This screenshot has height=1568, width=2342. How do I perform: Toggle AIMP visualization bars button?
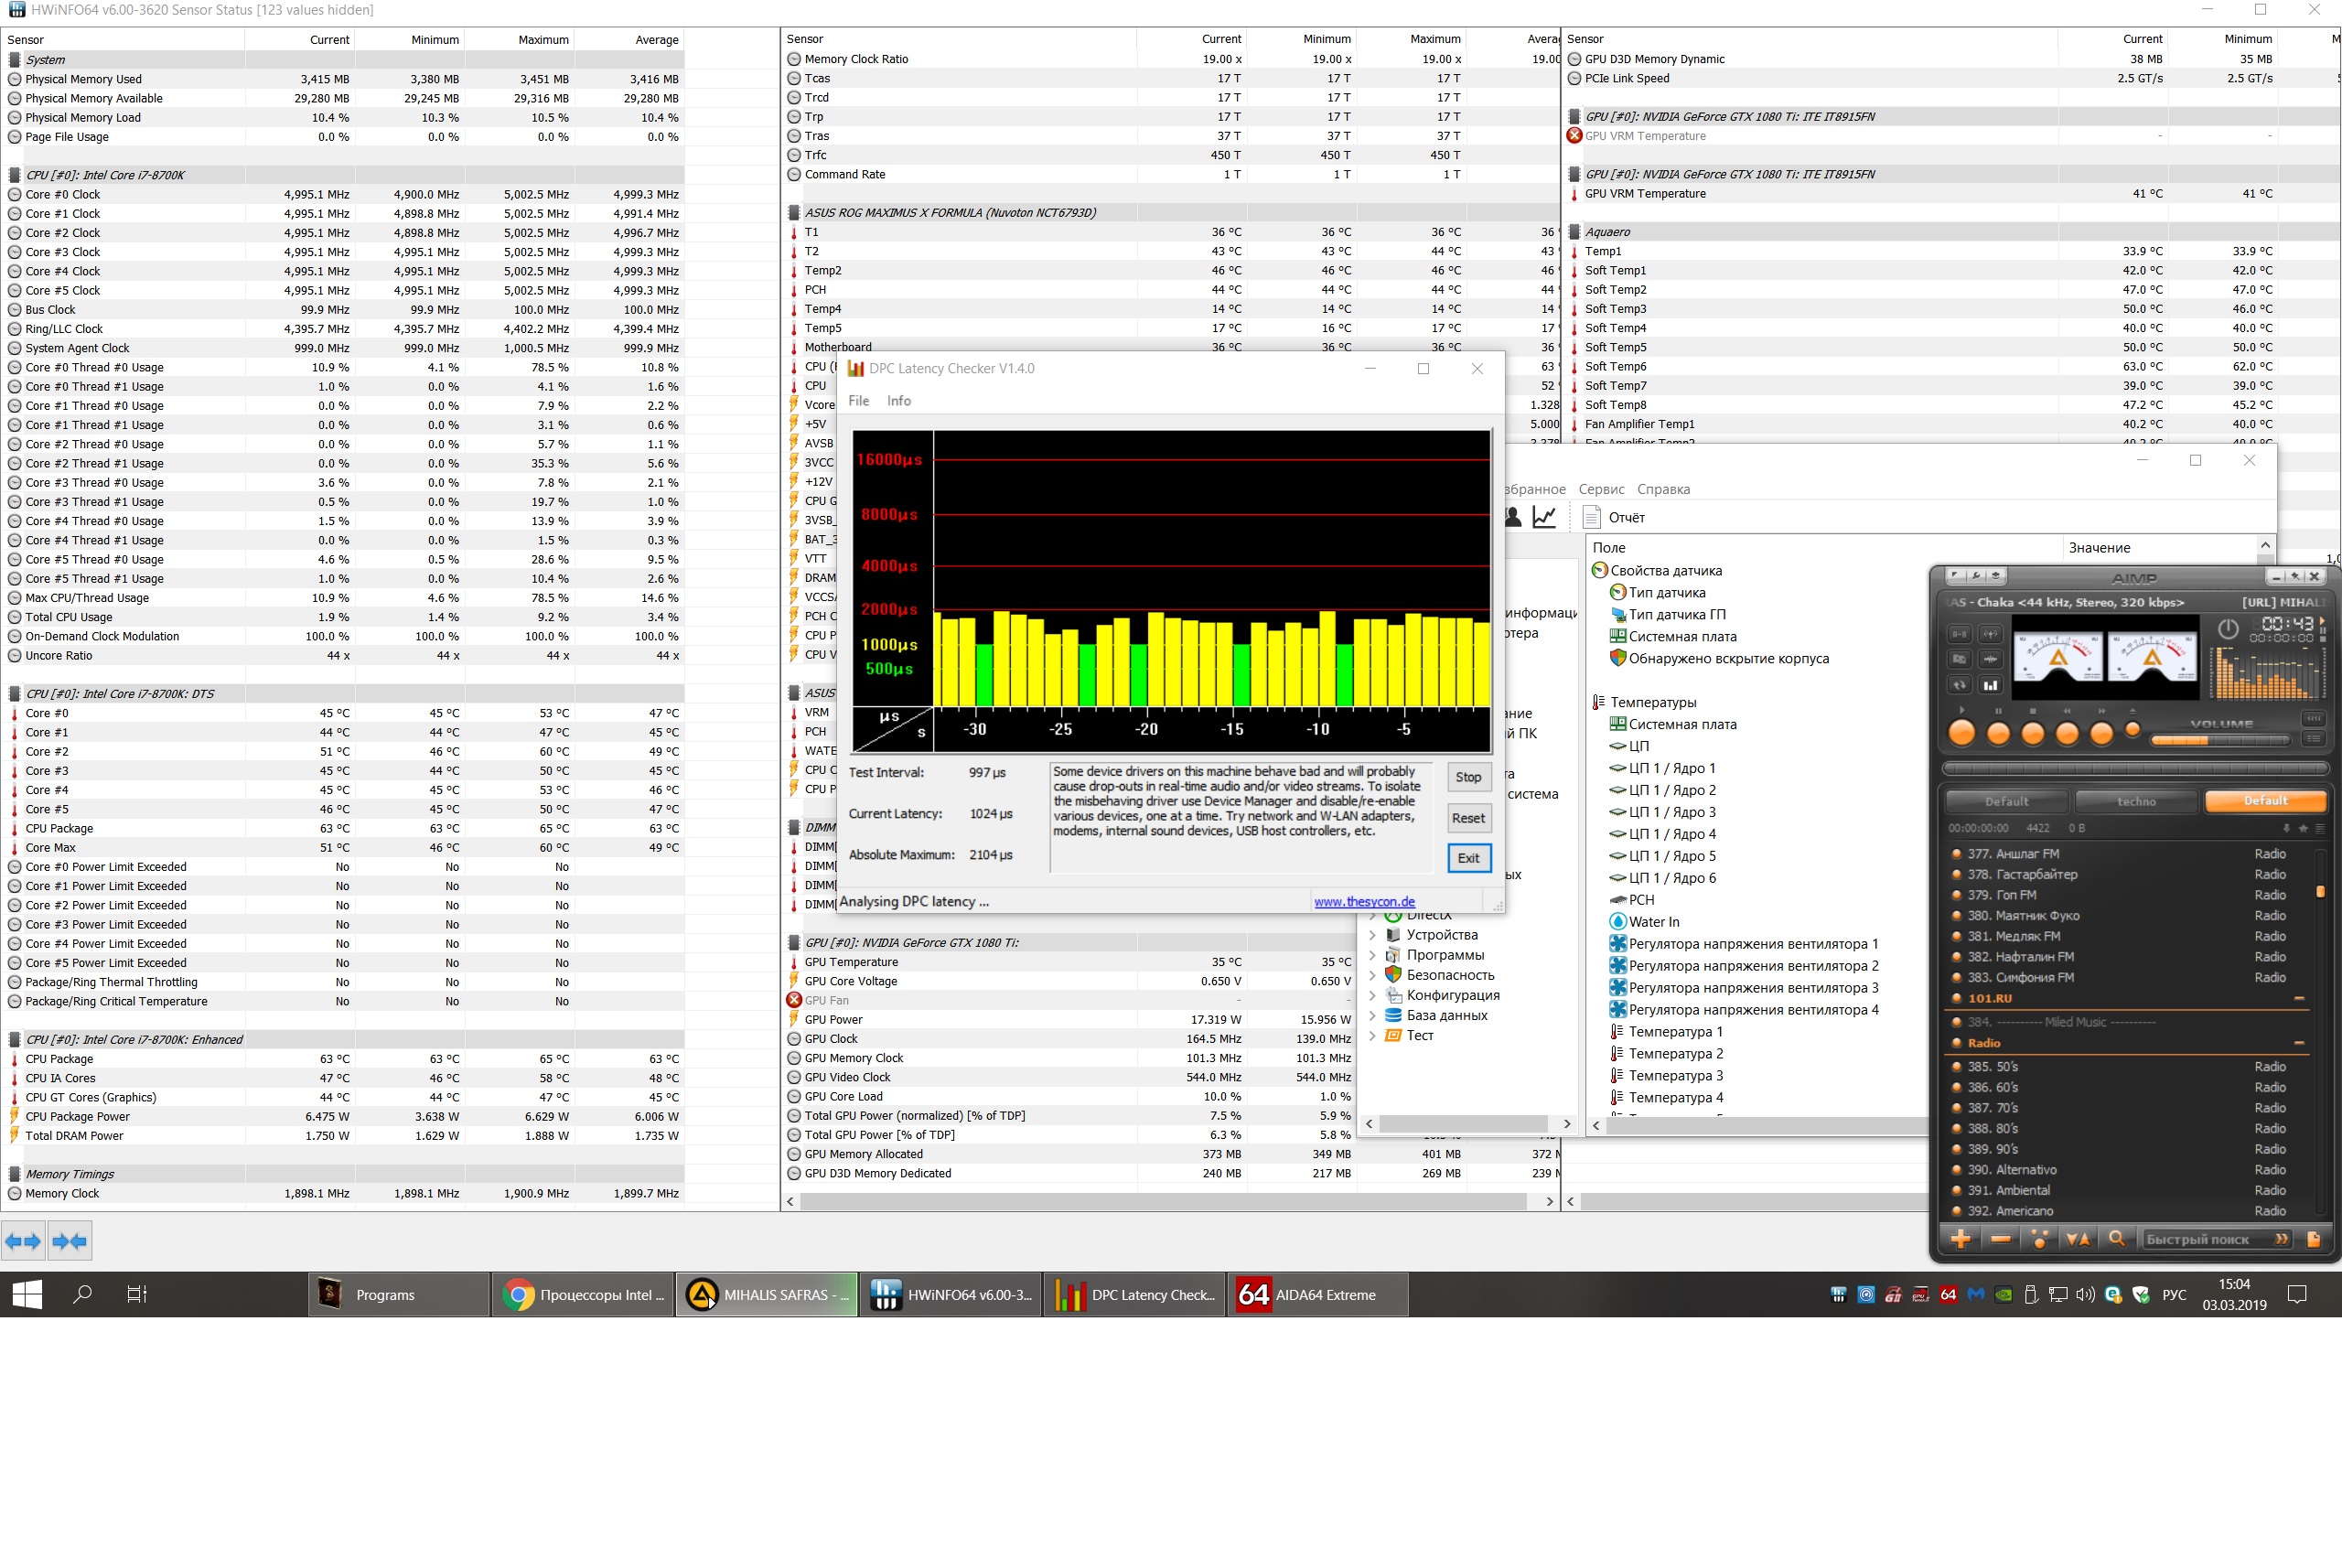[1991, 685]
